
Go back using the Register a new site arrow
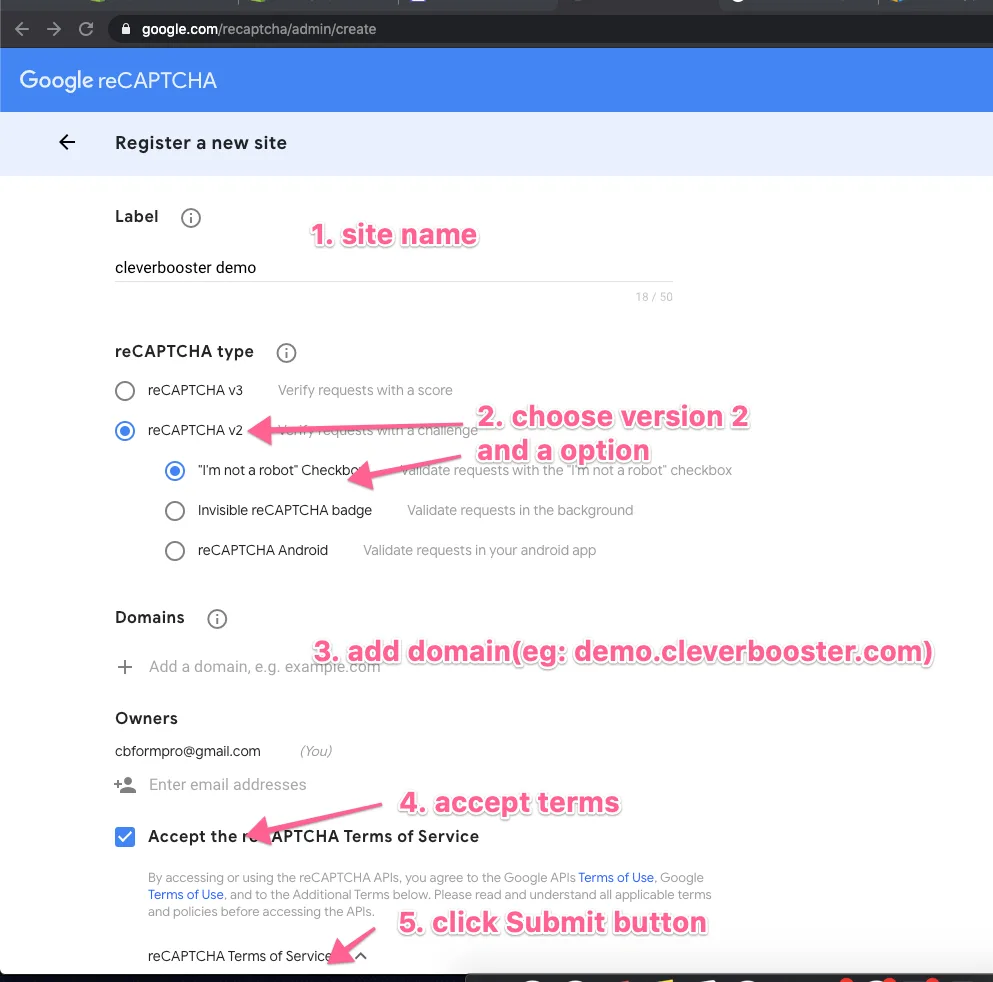(x=67, y=142)
